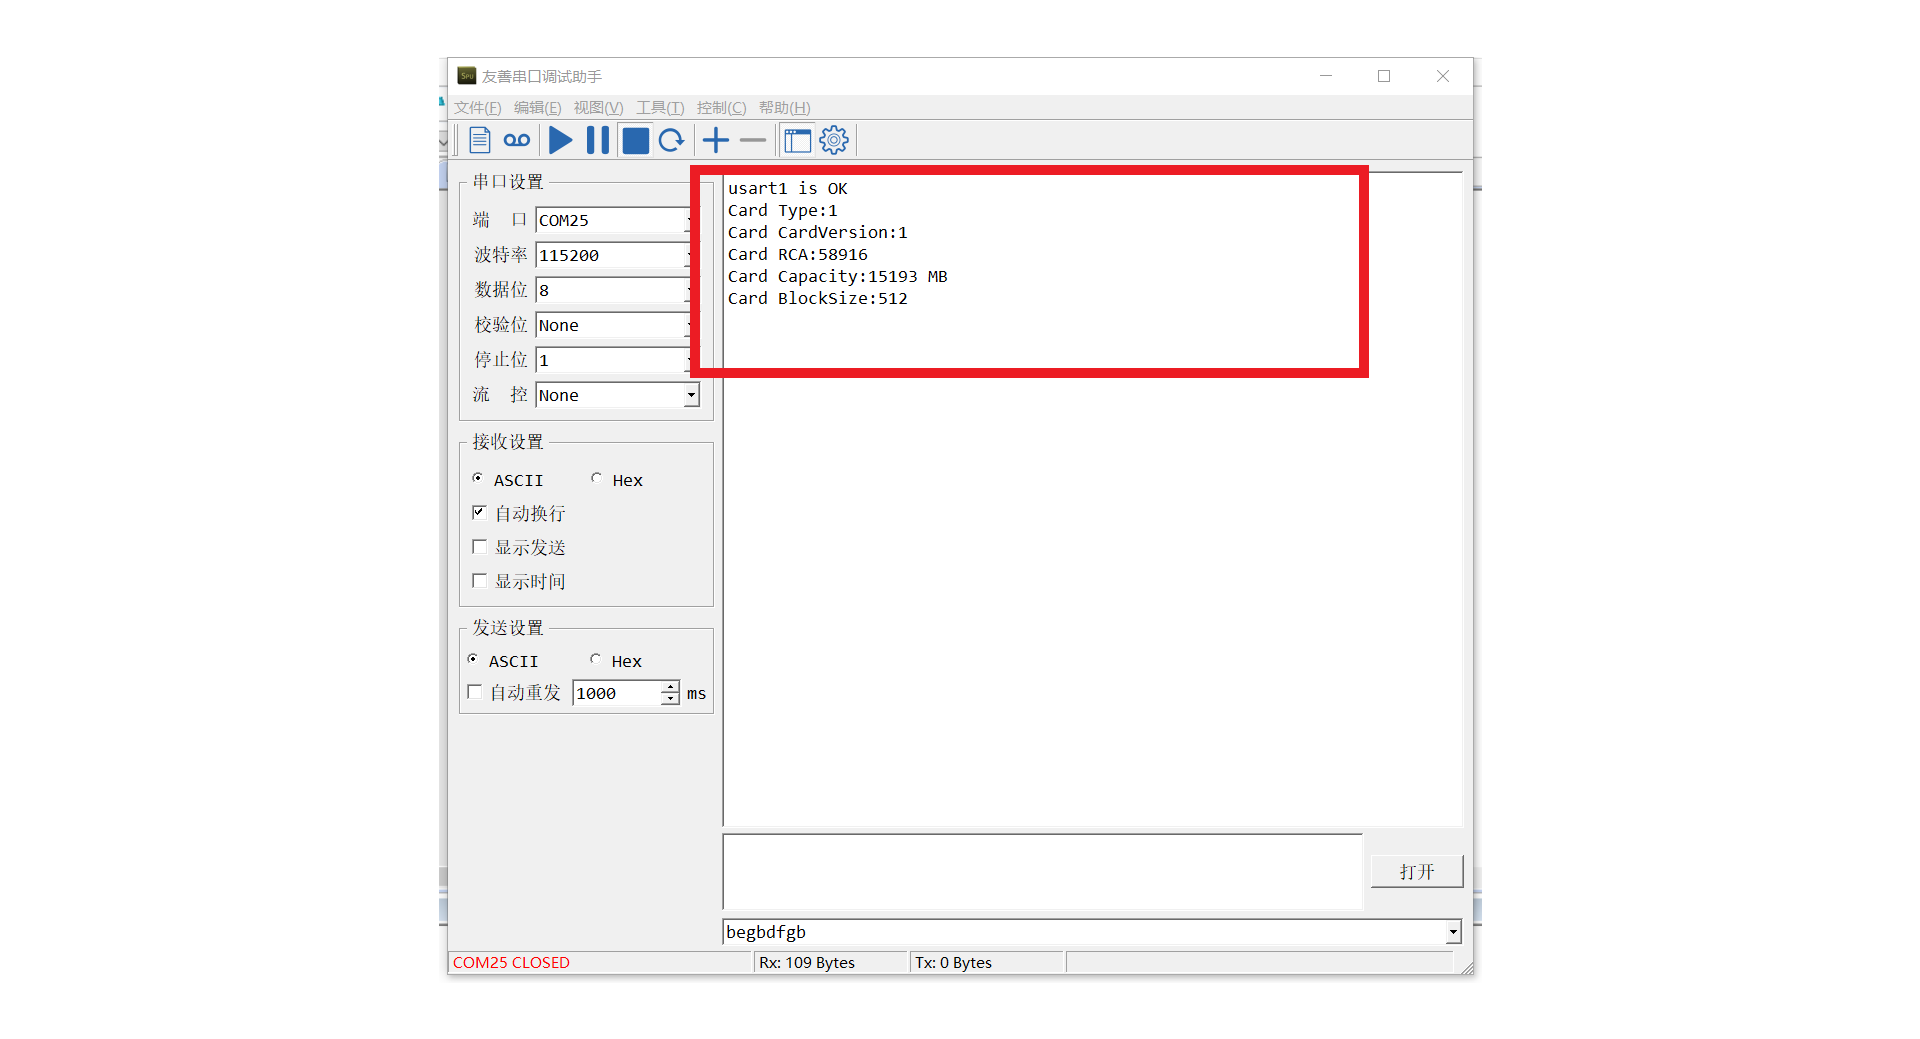Image resolution: width=1920 pixels, height=1039 pixels.
Task: Open the 编辑(E) menu
Action: click(537, 108)
